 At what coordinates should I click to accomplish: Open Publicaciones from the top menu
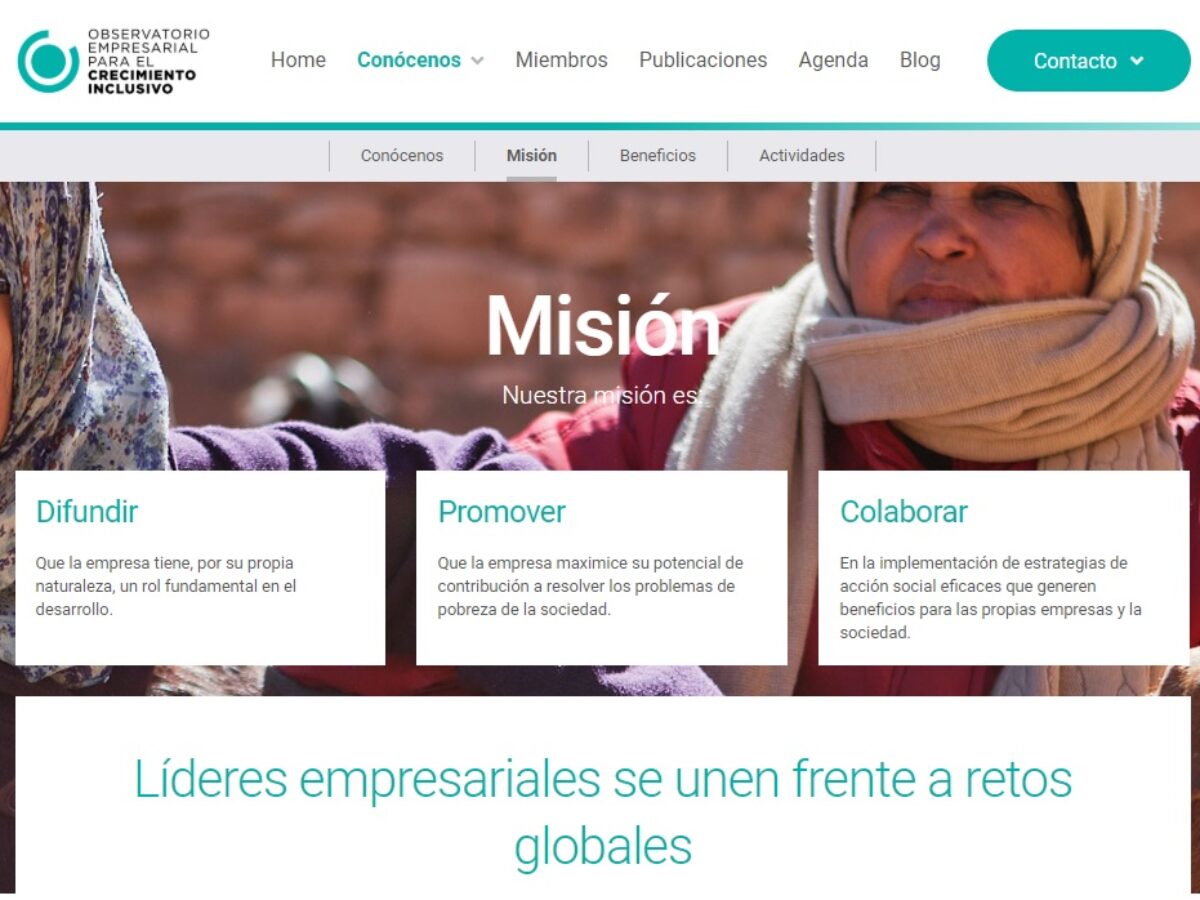(x=703, y=60)
